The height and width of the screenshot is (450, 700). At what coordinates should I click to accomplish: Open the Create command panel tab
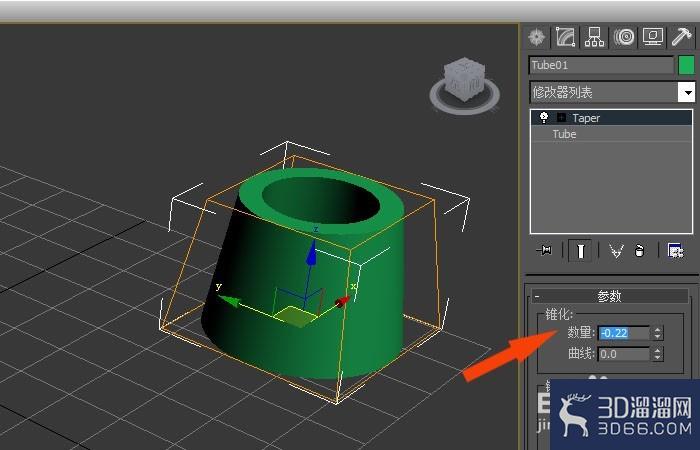(537, 37)
